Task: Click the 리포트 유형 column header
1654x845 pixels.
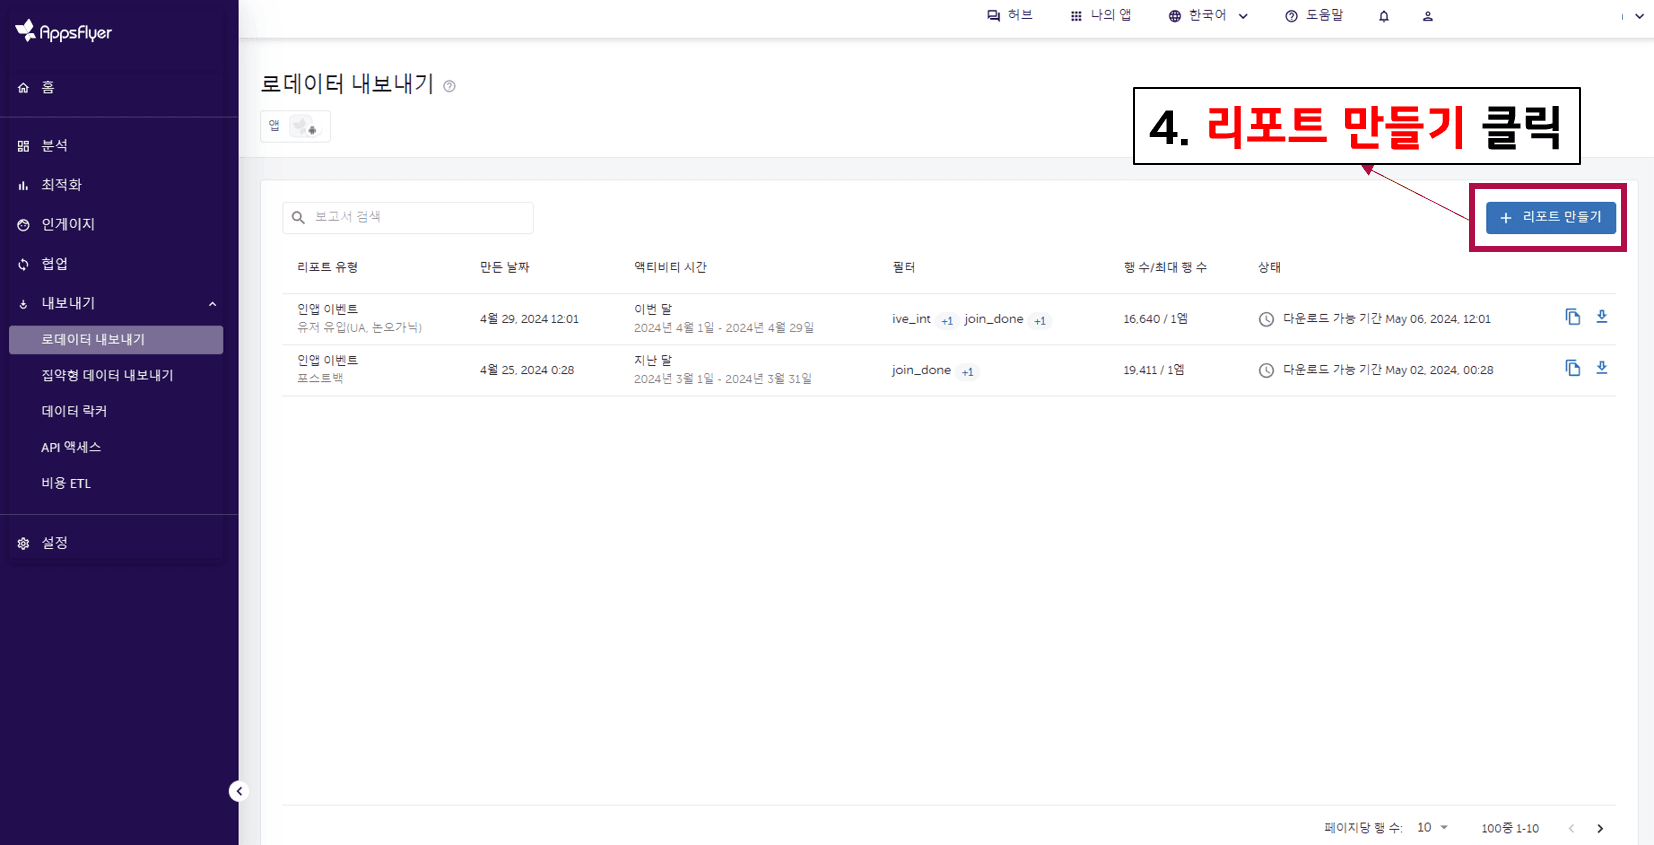Action: point(328,267)
